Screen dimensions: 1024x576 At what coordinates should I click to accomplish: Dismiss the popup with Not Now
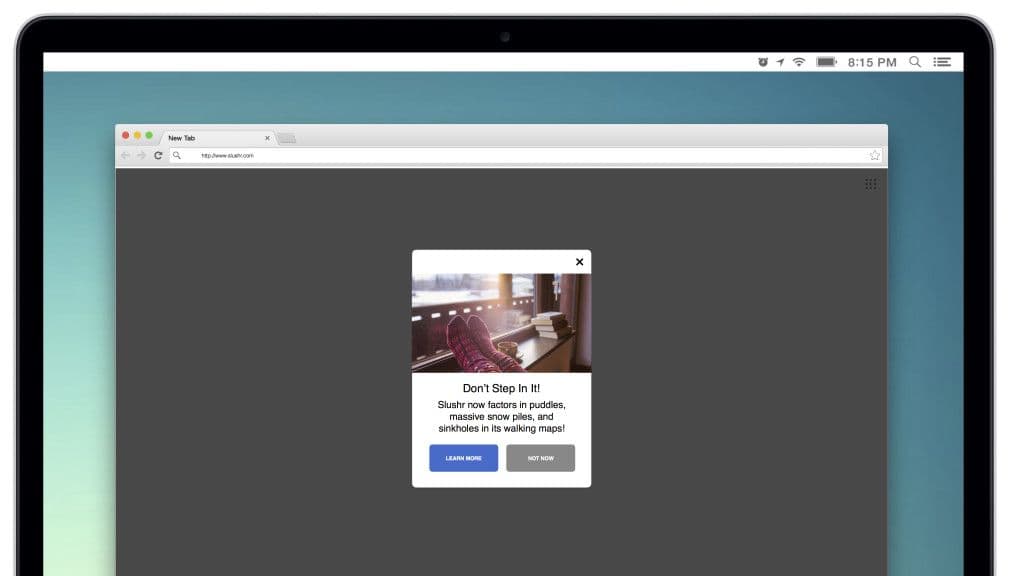540,458
